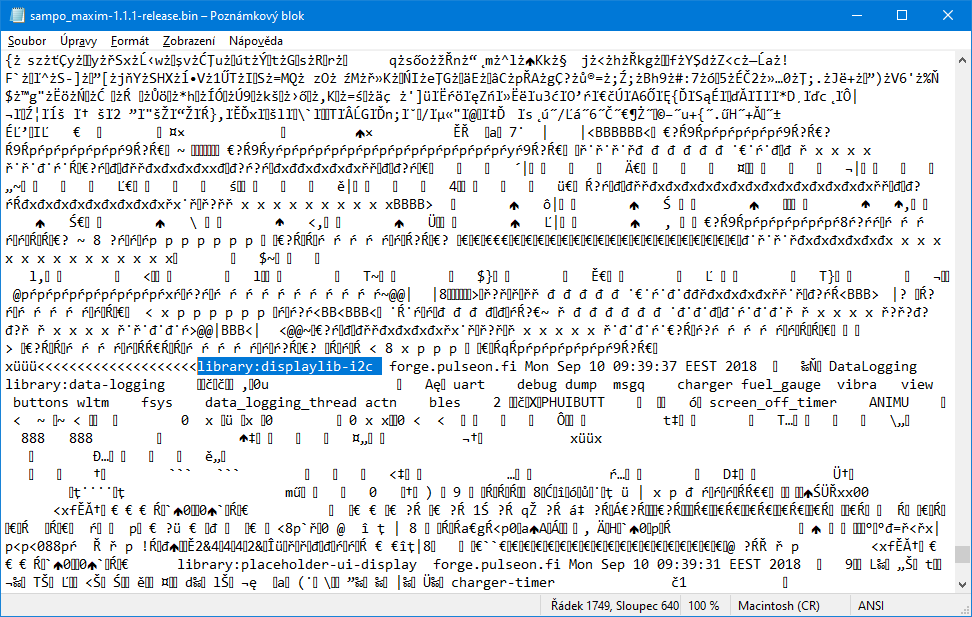Minimize the Poznámkový blok window
Viewport: 972px width, 617px height.
click(857, 16)
